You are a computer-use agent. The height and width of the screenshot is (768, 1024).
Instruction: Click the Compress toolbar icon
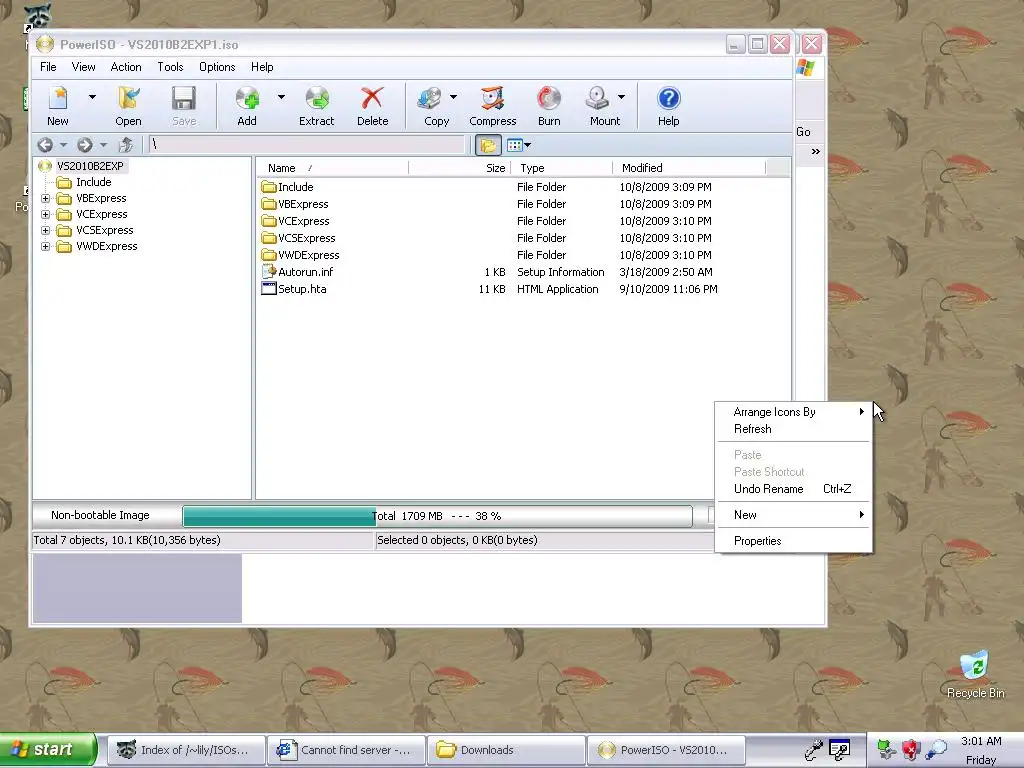tap(492, 99)
